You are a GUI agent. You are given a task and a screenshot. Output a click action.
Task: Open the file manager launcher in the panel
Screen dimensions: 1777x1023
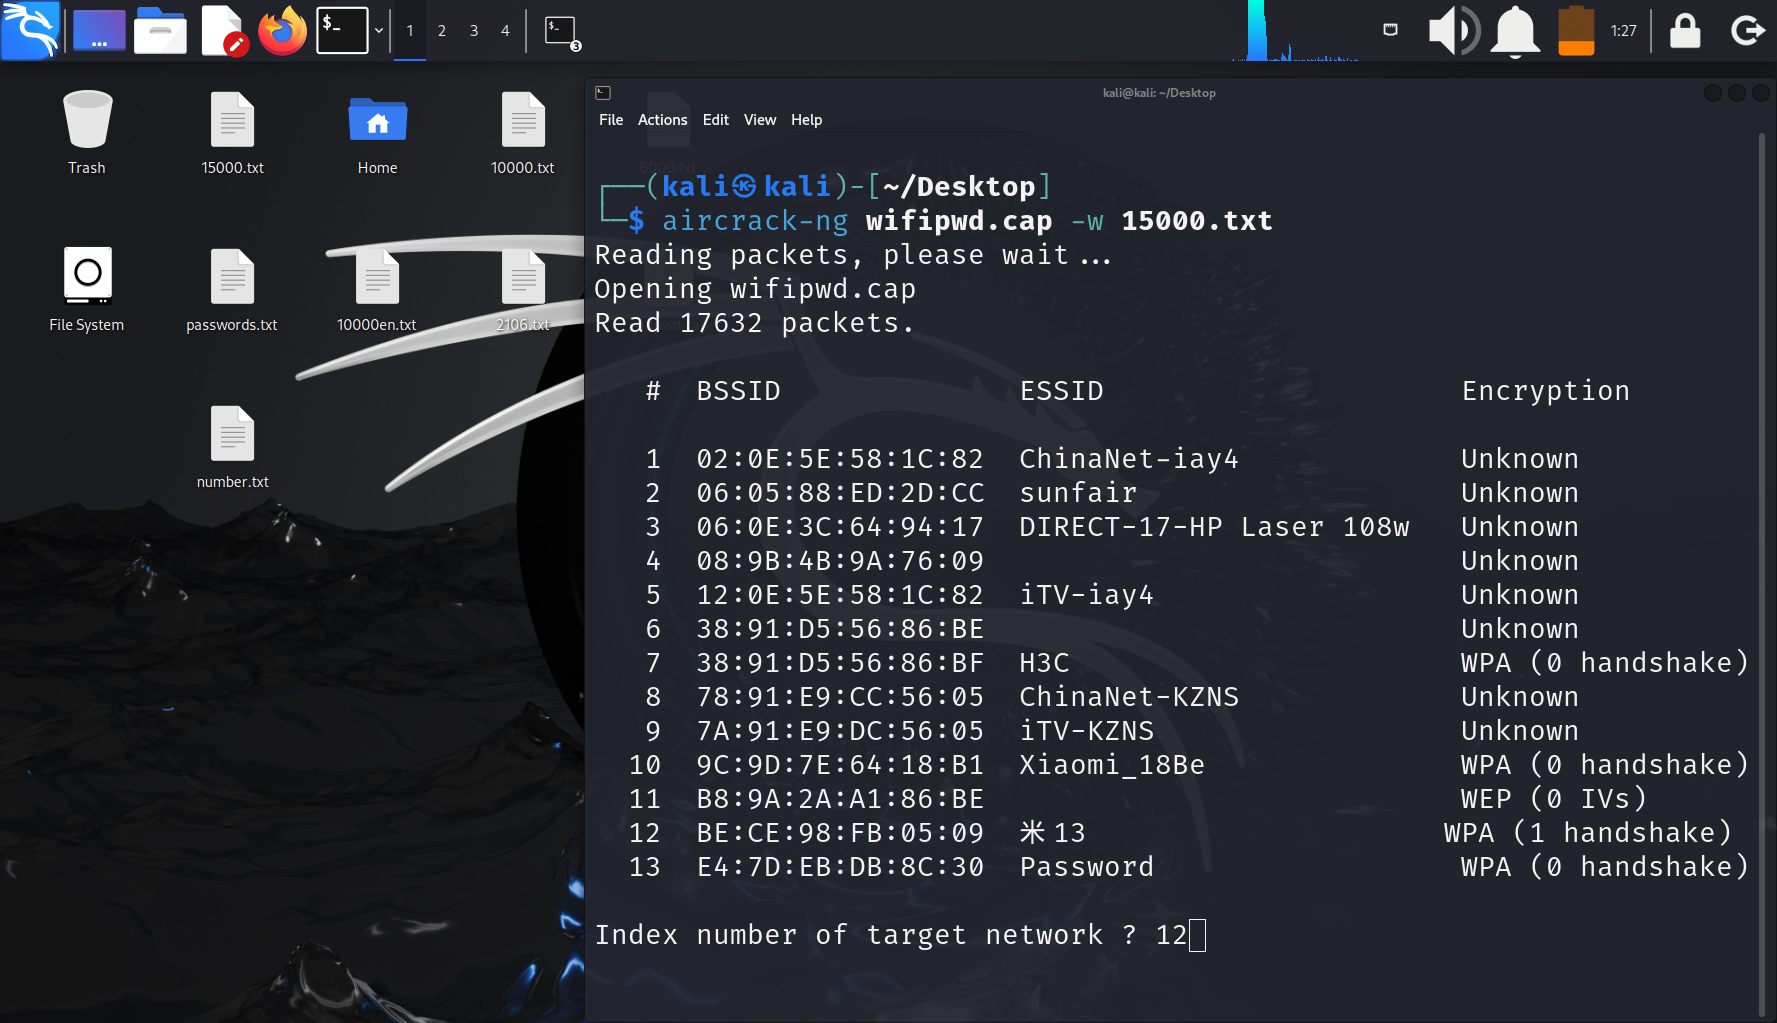[160, 30]
